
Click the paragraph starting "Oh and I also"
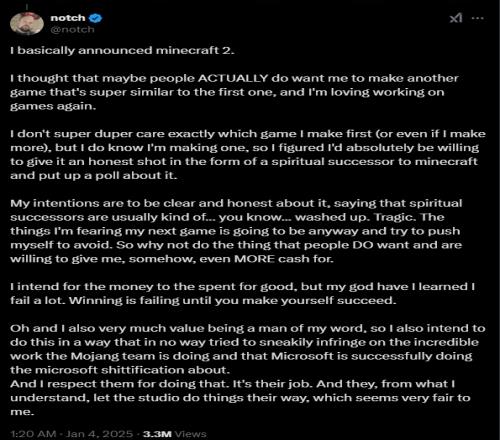coord(248,349)
